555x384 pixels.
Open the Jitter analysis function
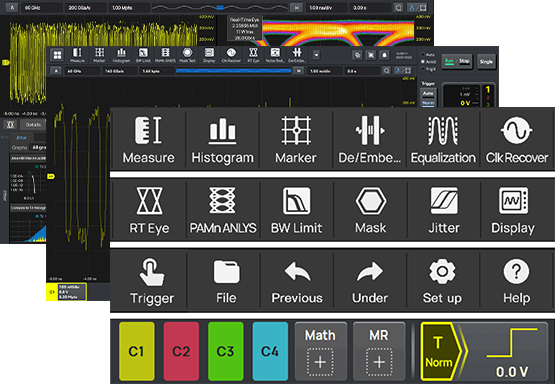pyautogui.click(x=443, y=210)
